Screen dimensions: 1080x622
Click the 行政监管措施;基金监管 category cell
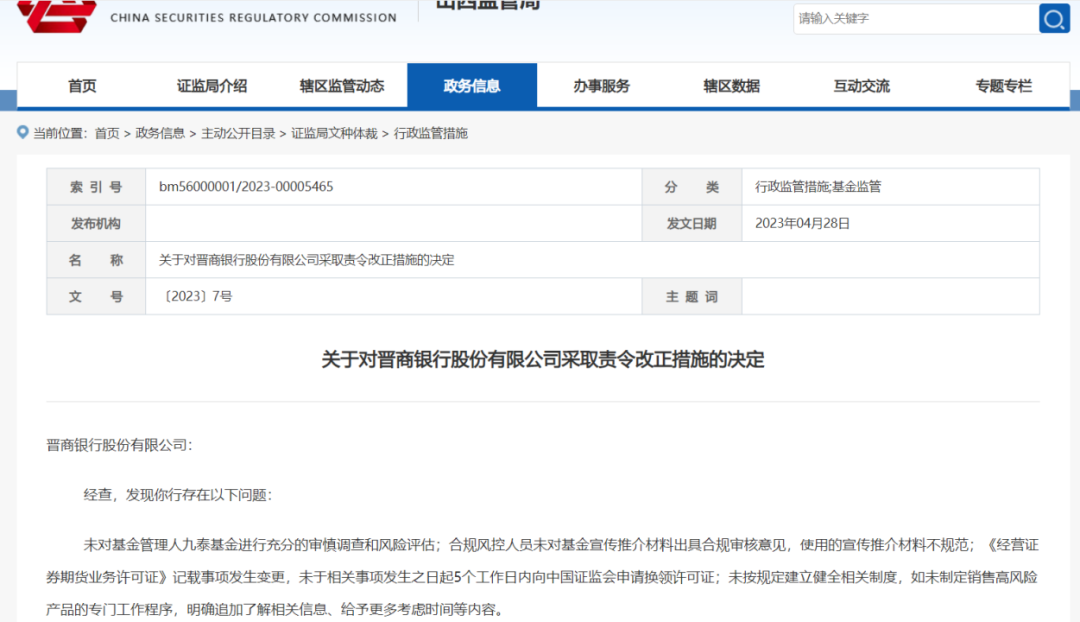(x=891, y=187)
